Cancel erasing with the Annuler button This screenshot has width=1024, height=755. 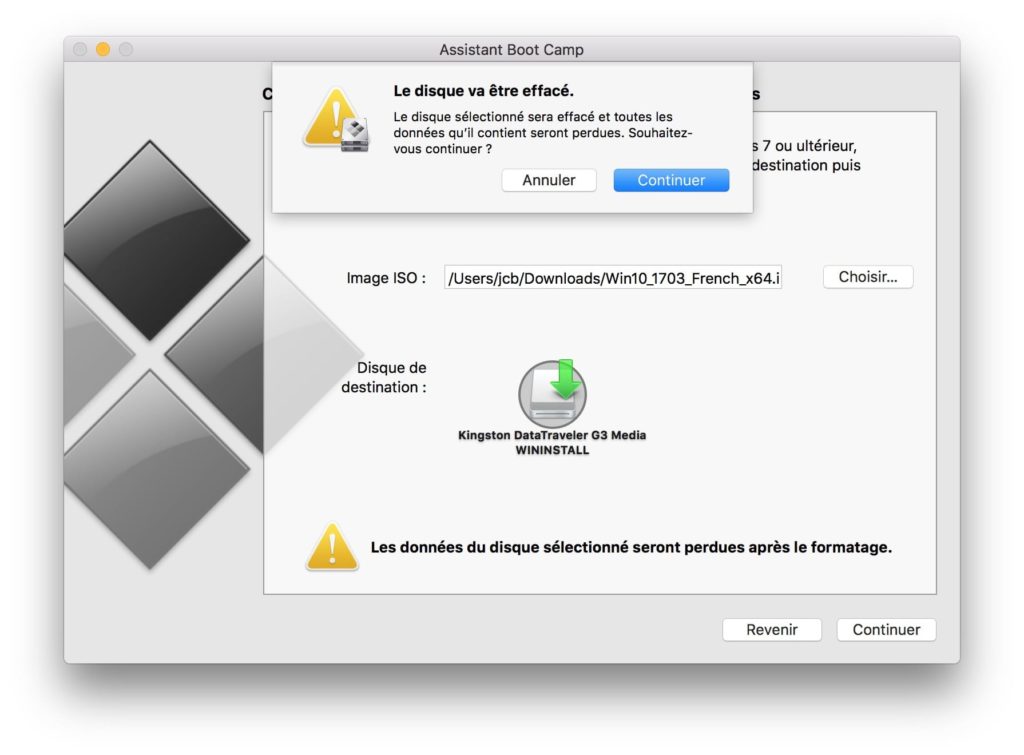(549, 180)
